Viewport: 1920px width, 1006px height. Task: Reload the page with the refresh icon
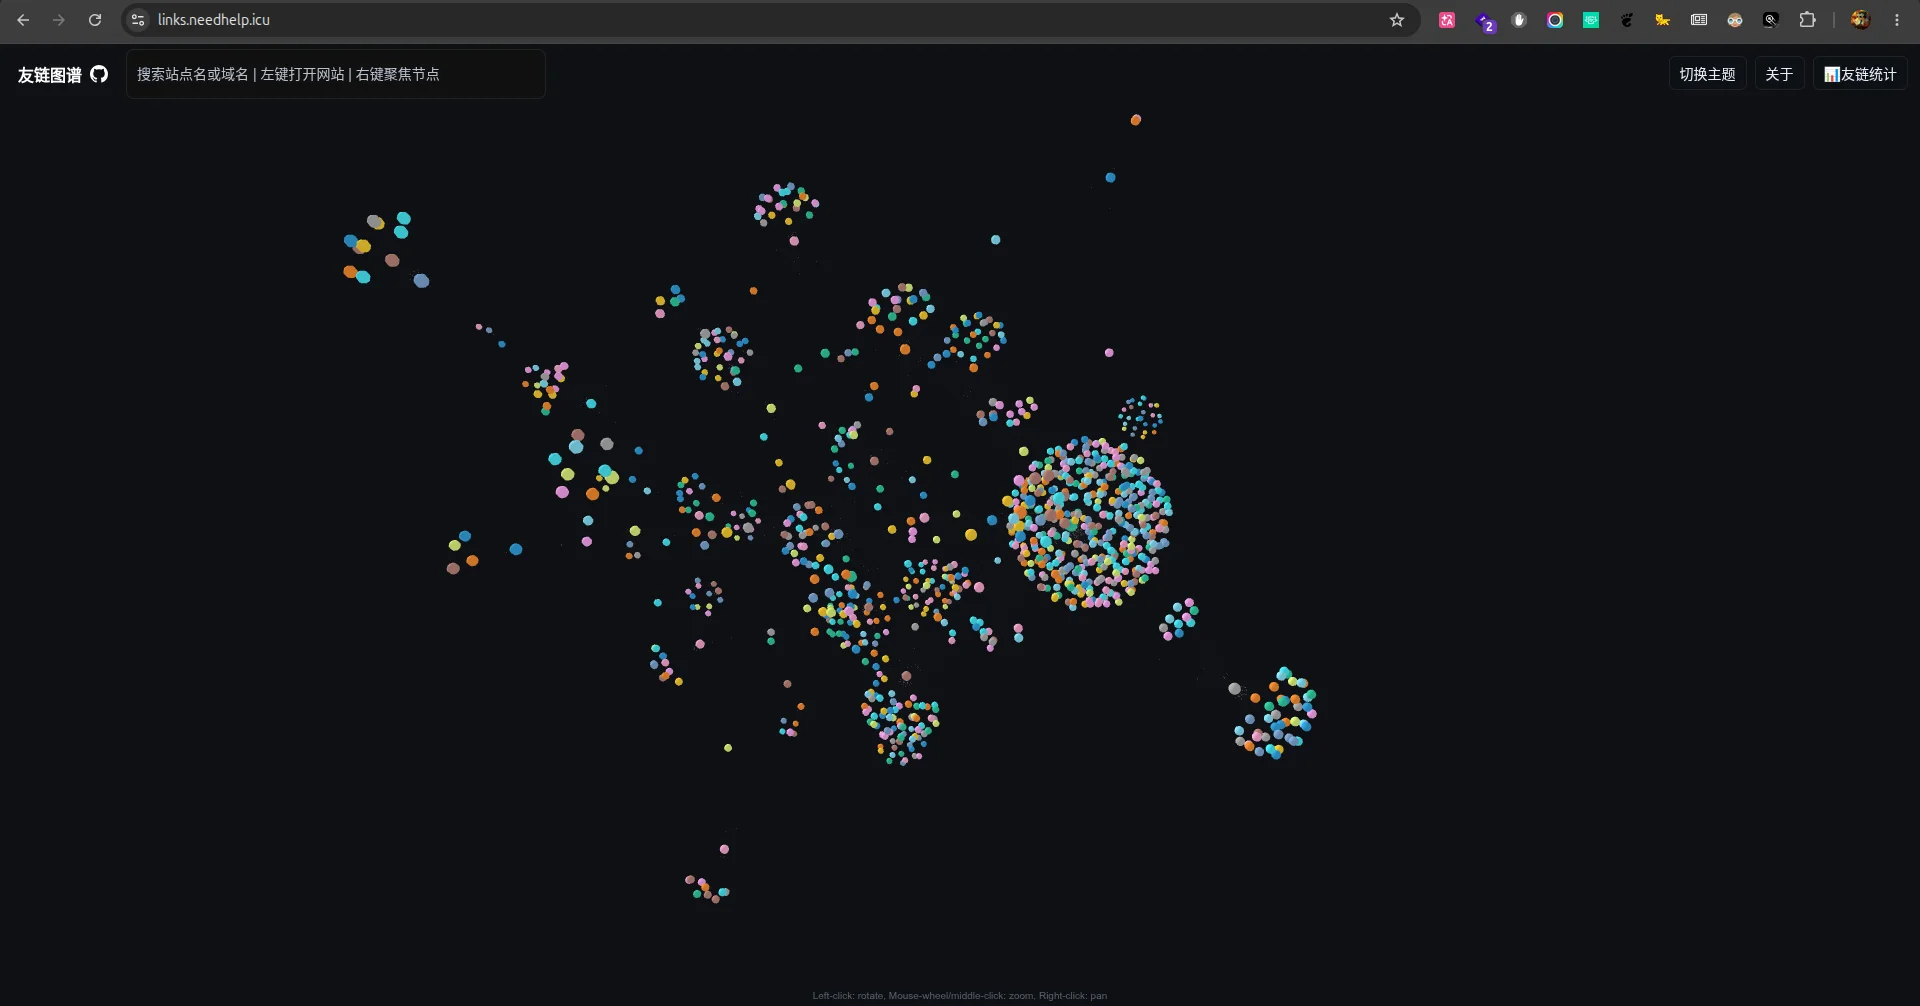[x=95, y=20]
